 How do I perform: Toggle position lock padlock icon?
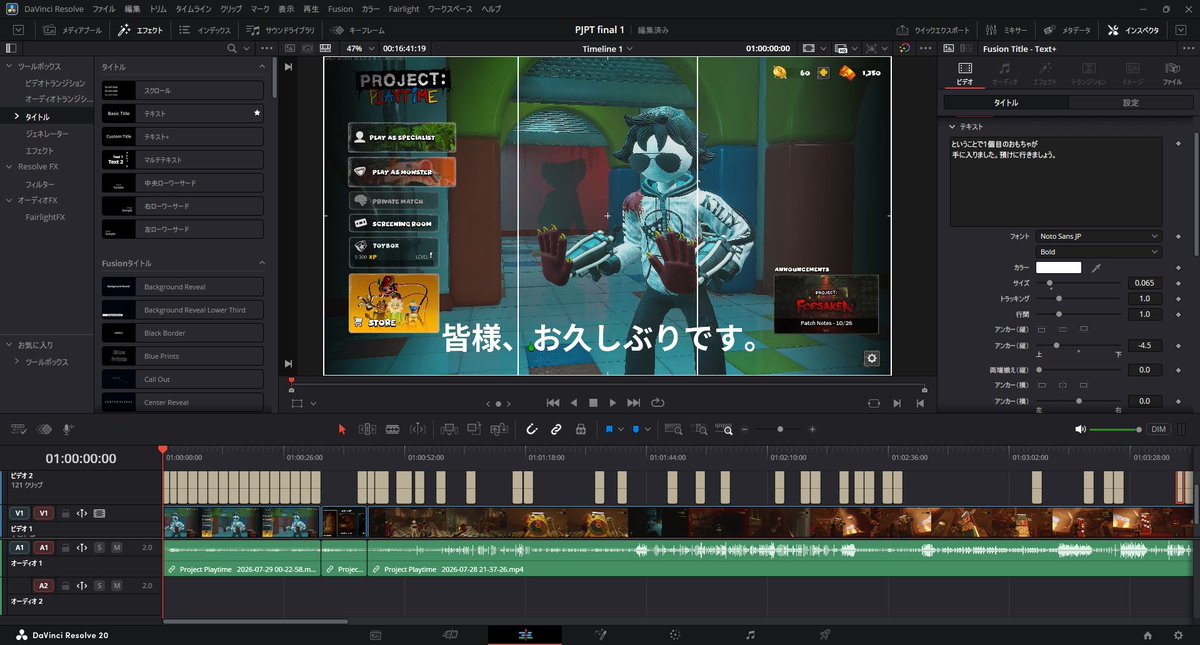pyautogui.click(x=580, y=429)
